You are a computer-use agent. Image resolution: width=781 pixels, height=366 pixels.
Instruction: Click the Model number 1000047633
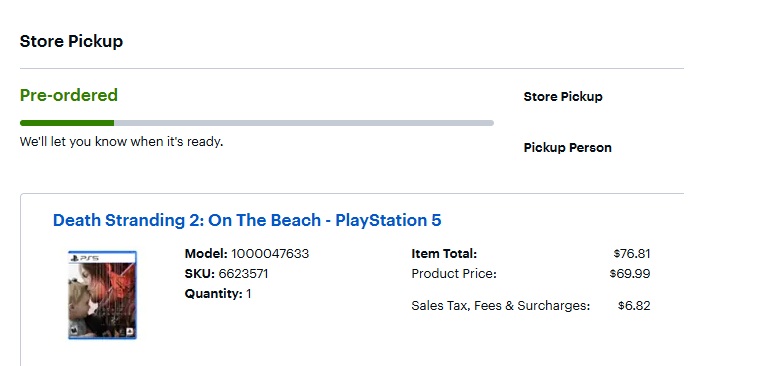click(270, 253)
